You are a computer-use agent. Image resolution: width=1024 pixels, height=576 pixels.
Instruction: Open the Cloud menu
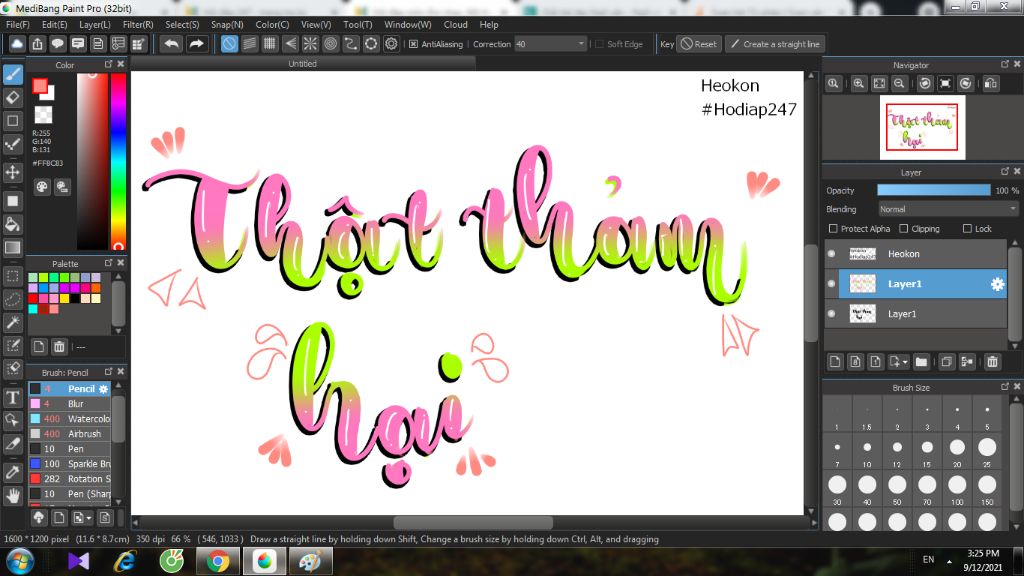(455, 24)
